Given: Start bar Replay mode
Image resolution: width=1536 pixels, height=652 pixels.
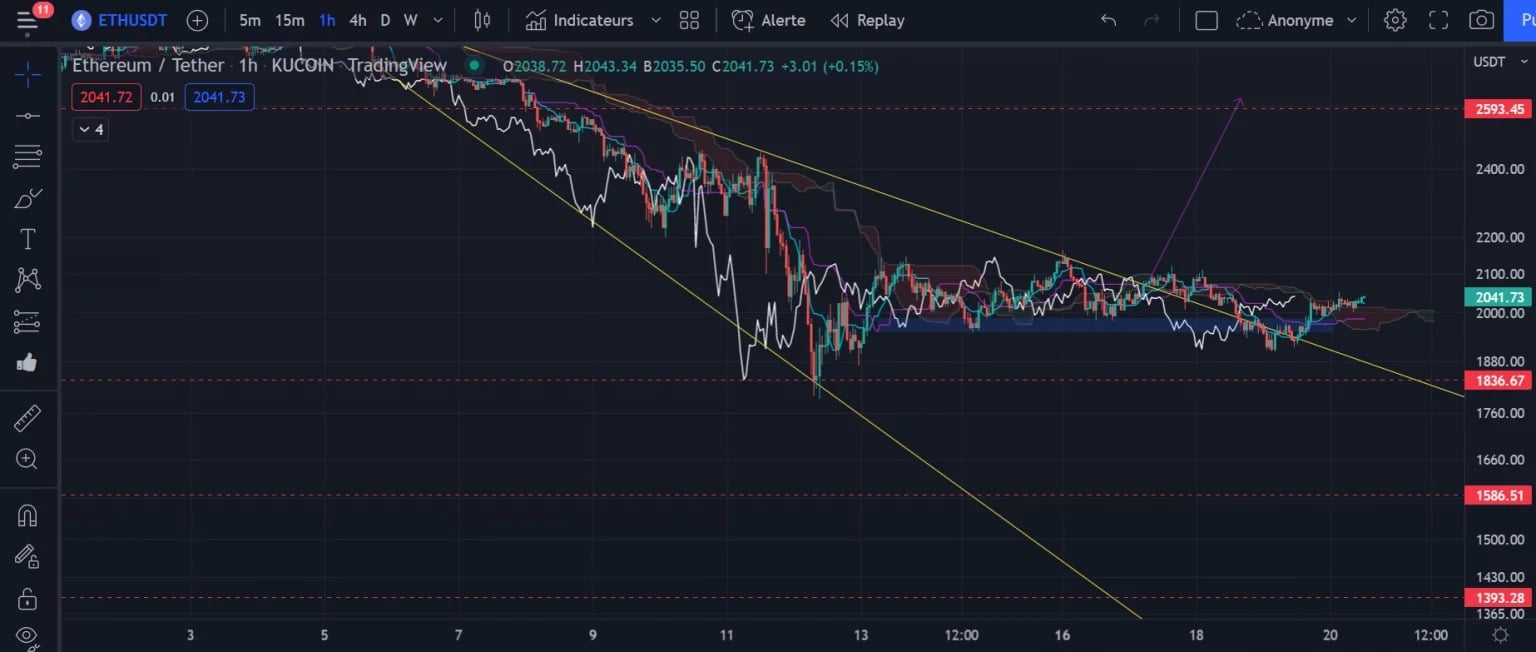Looking at the screenshot, I should 867,20.
